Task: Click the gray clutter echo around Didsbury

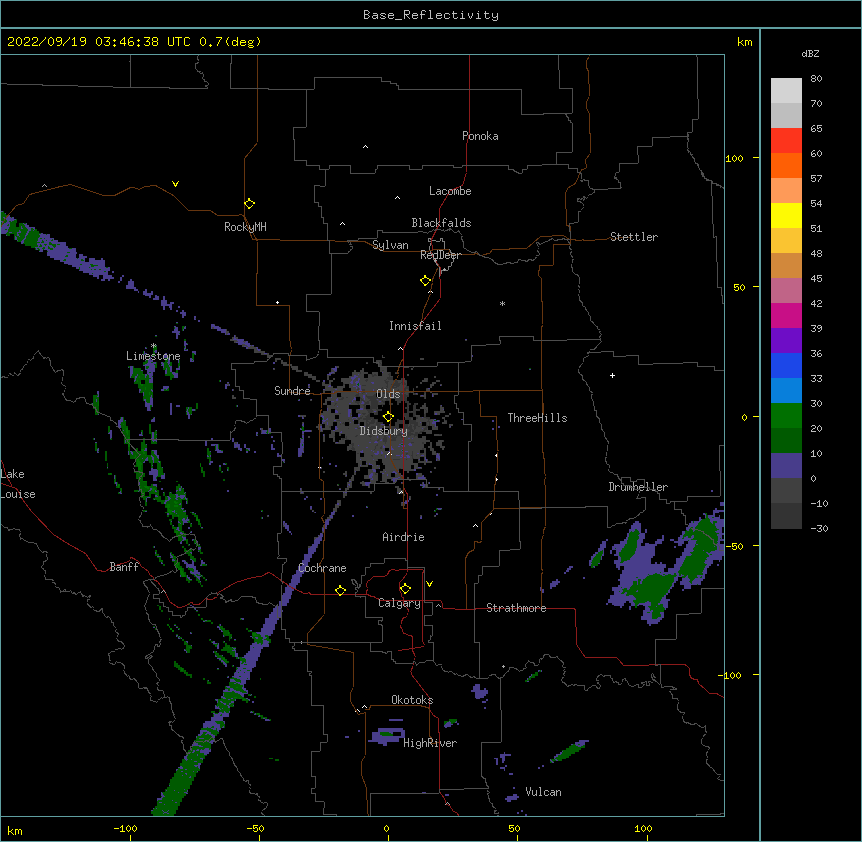Action: click(385, 423)
